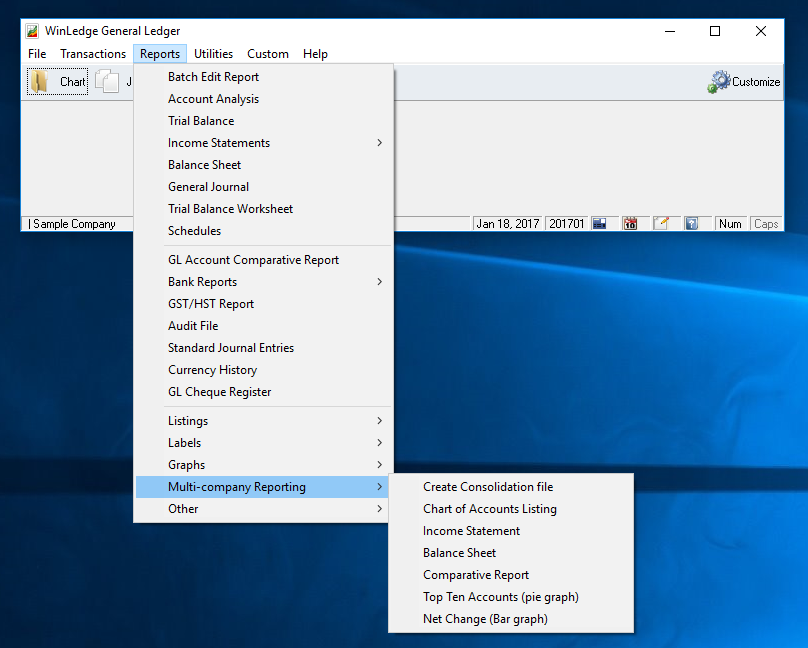Open the Transactions menu
Screen dimensions: 808x648
coord(93,54)
